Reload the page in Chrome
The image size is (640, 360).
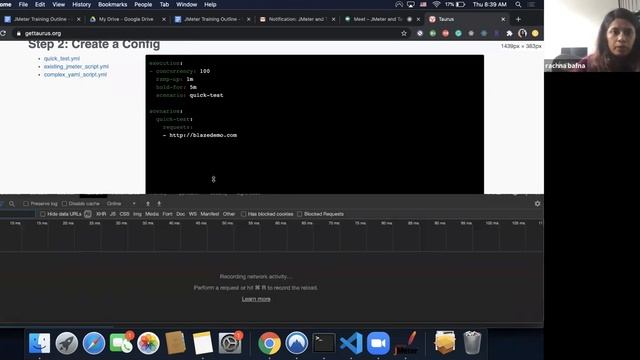(x=3, y=33)
